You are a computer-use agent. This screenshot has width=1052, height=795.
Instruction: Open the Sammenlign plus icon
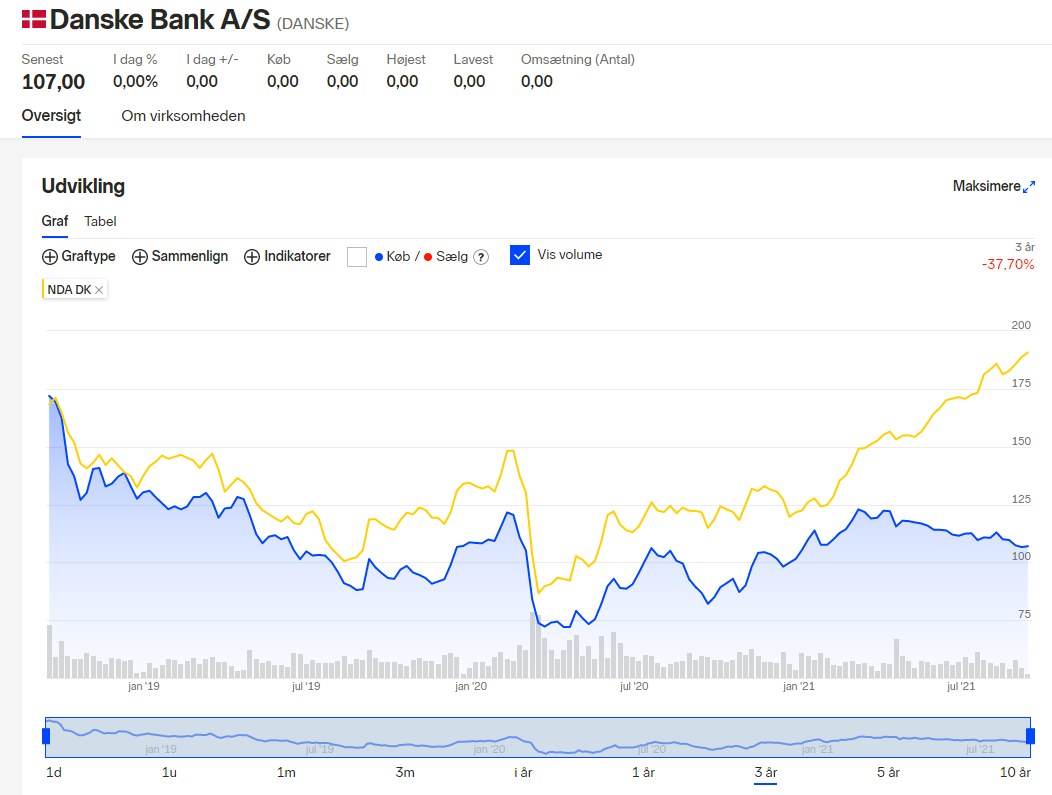coord(140,257)
